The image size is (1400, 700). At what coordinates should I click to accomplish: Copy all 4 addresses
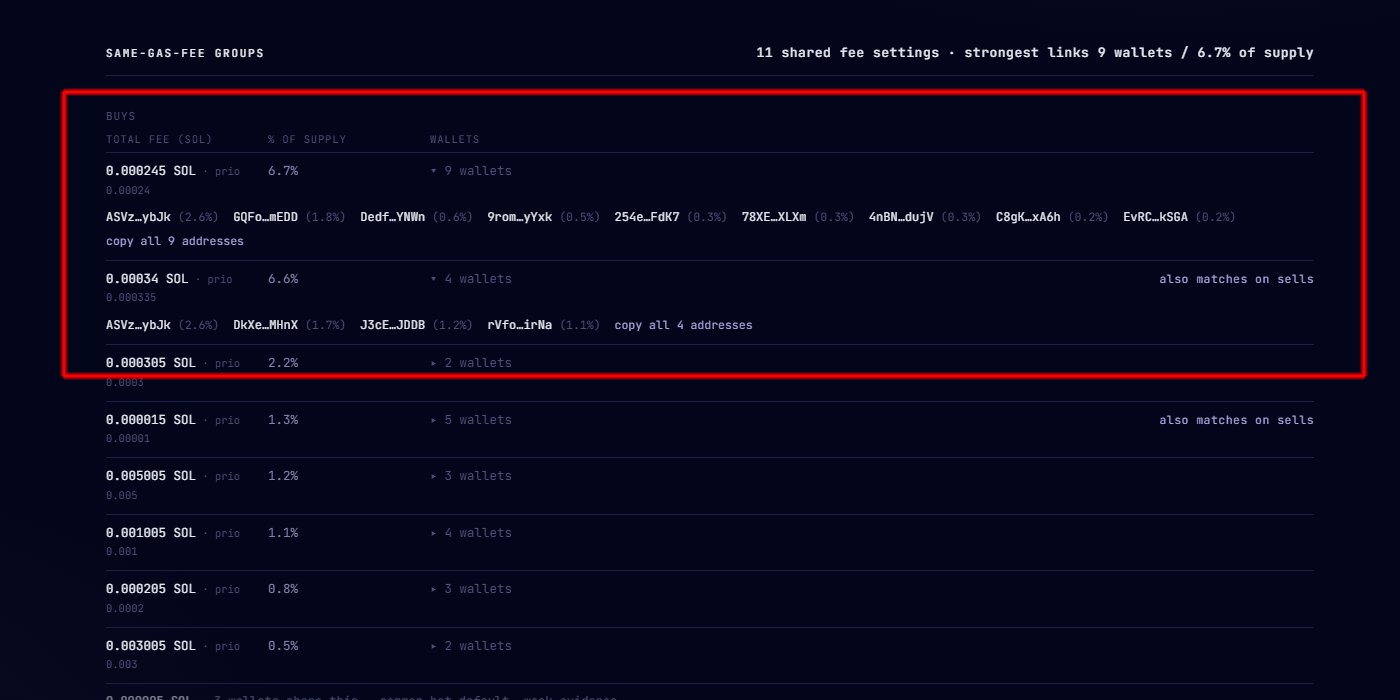click(x=683, y=325)
